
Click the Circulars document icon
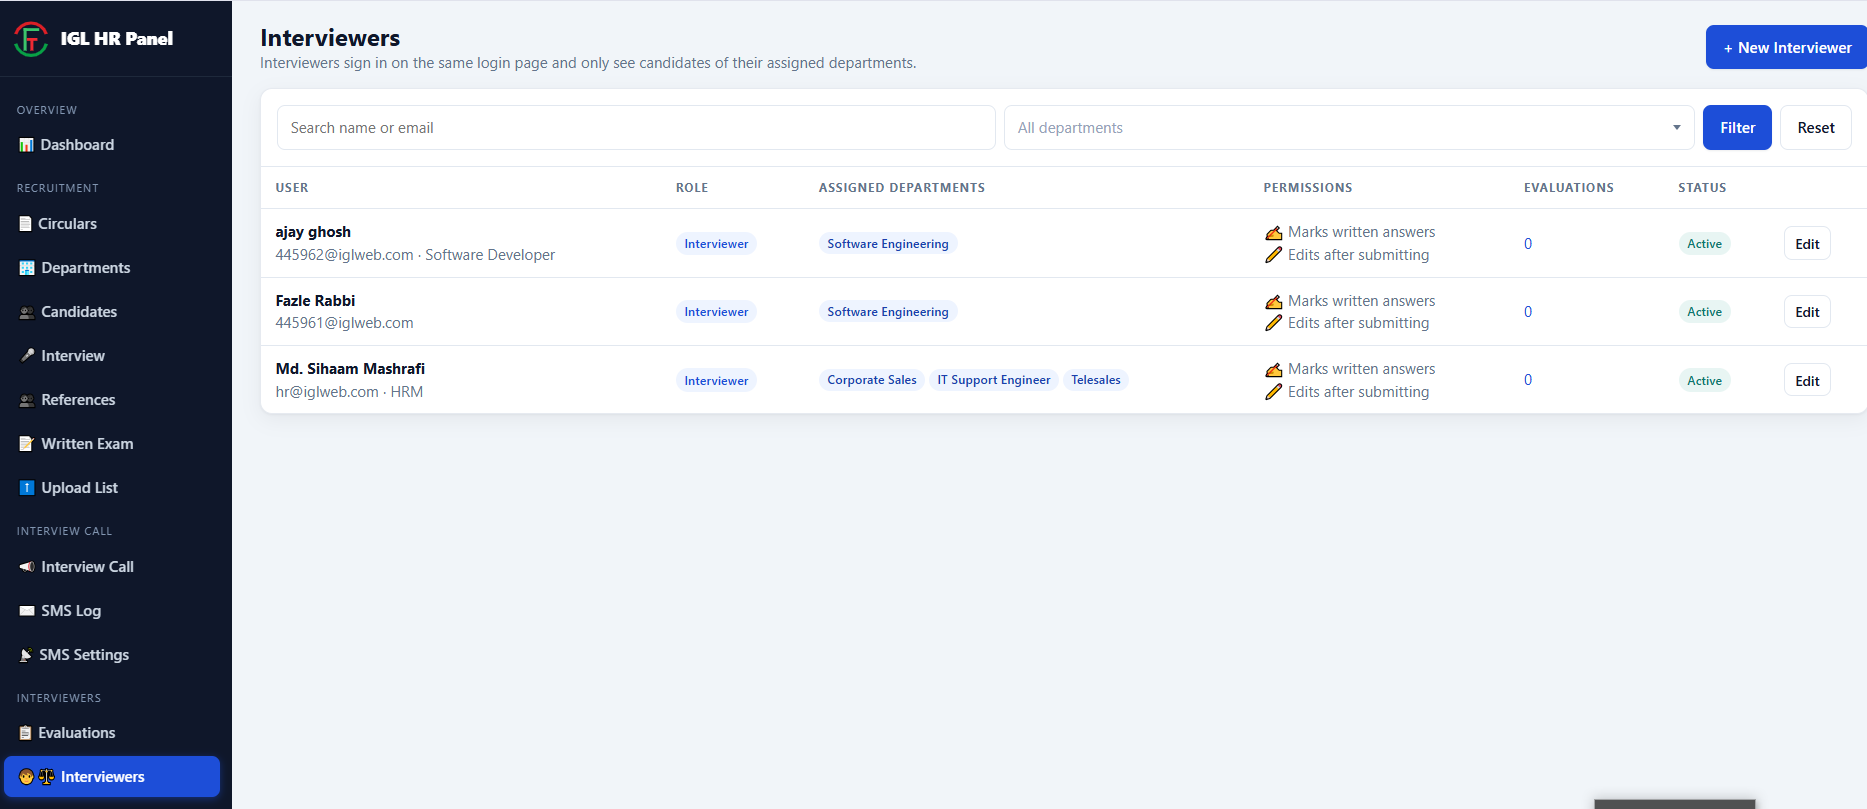pos(26,224)
